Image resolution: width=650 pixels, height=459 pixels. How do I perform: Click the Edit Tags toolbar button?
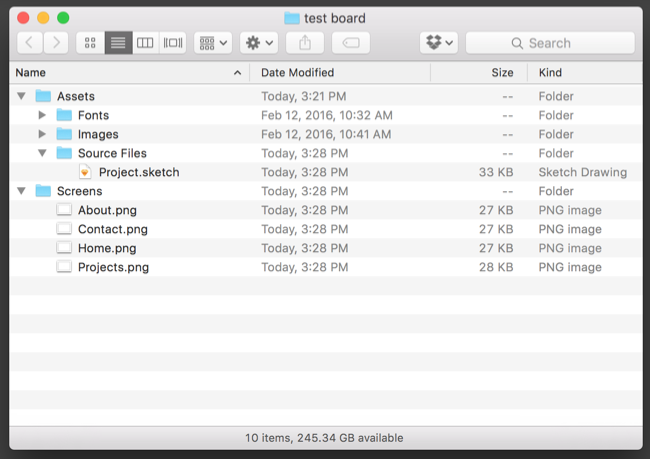(x=351, y=43)
